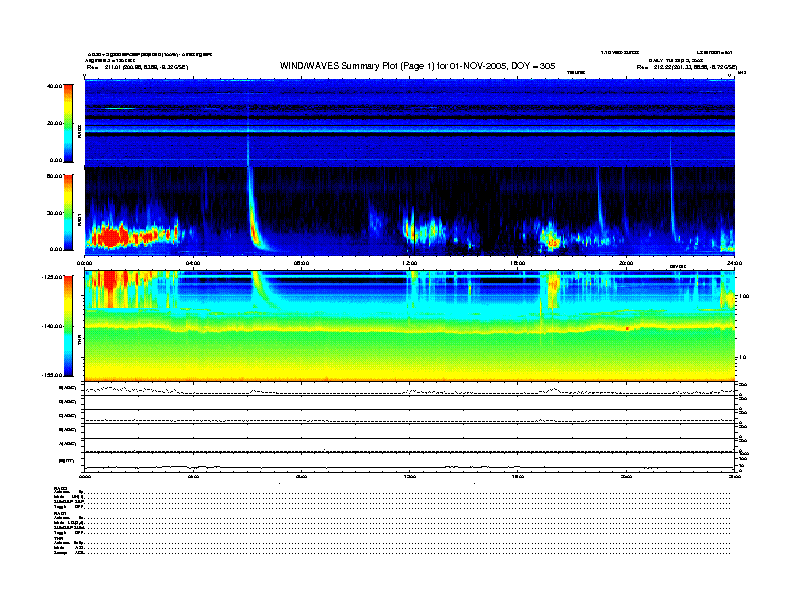
Task: Click the 04:00 tick label under RAD1 spectrogram
Action: pos(193,263)
